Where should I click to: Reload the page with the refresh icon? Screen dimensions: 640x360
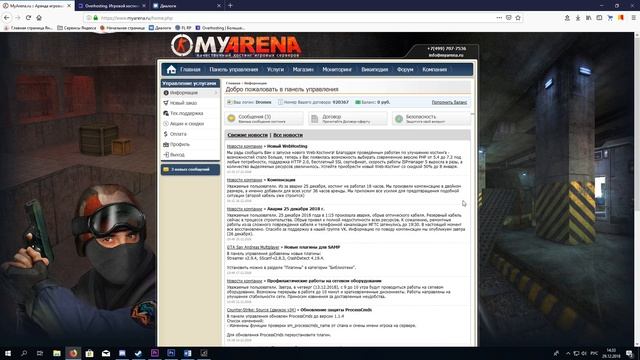tap(28, 18)
